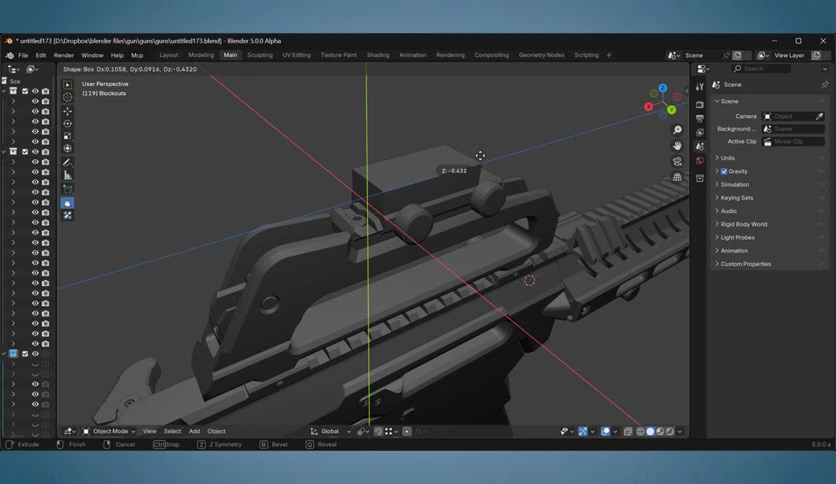Enable material preview shading
The image size is (836, 484).
(x=660, y=431)
